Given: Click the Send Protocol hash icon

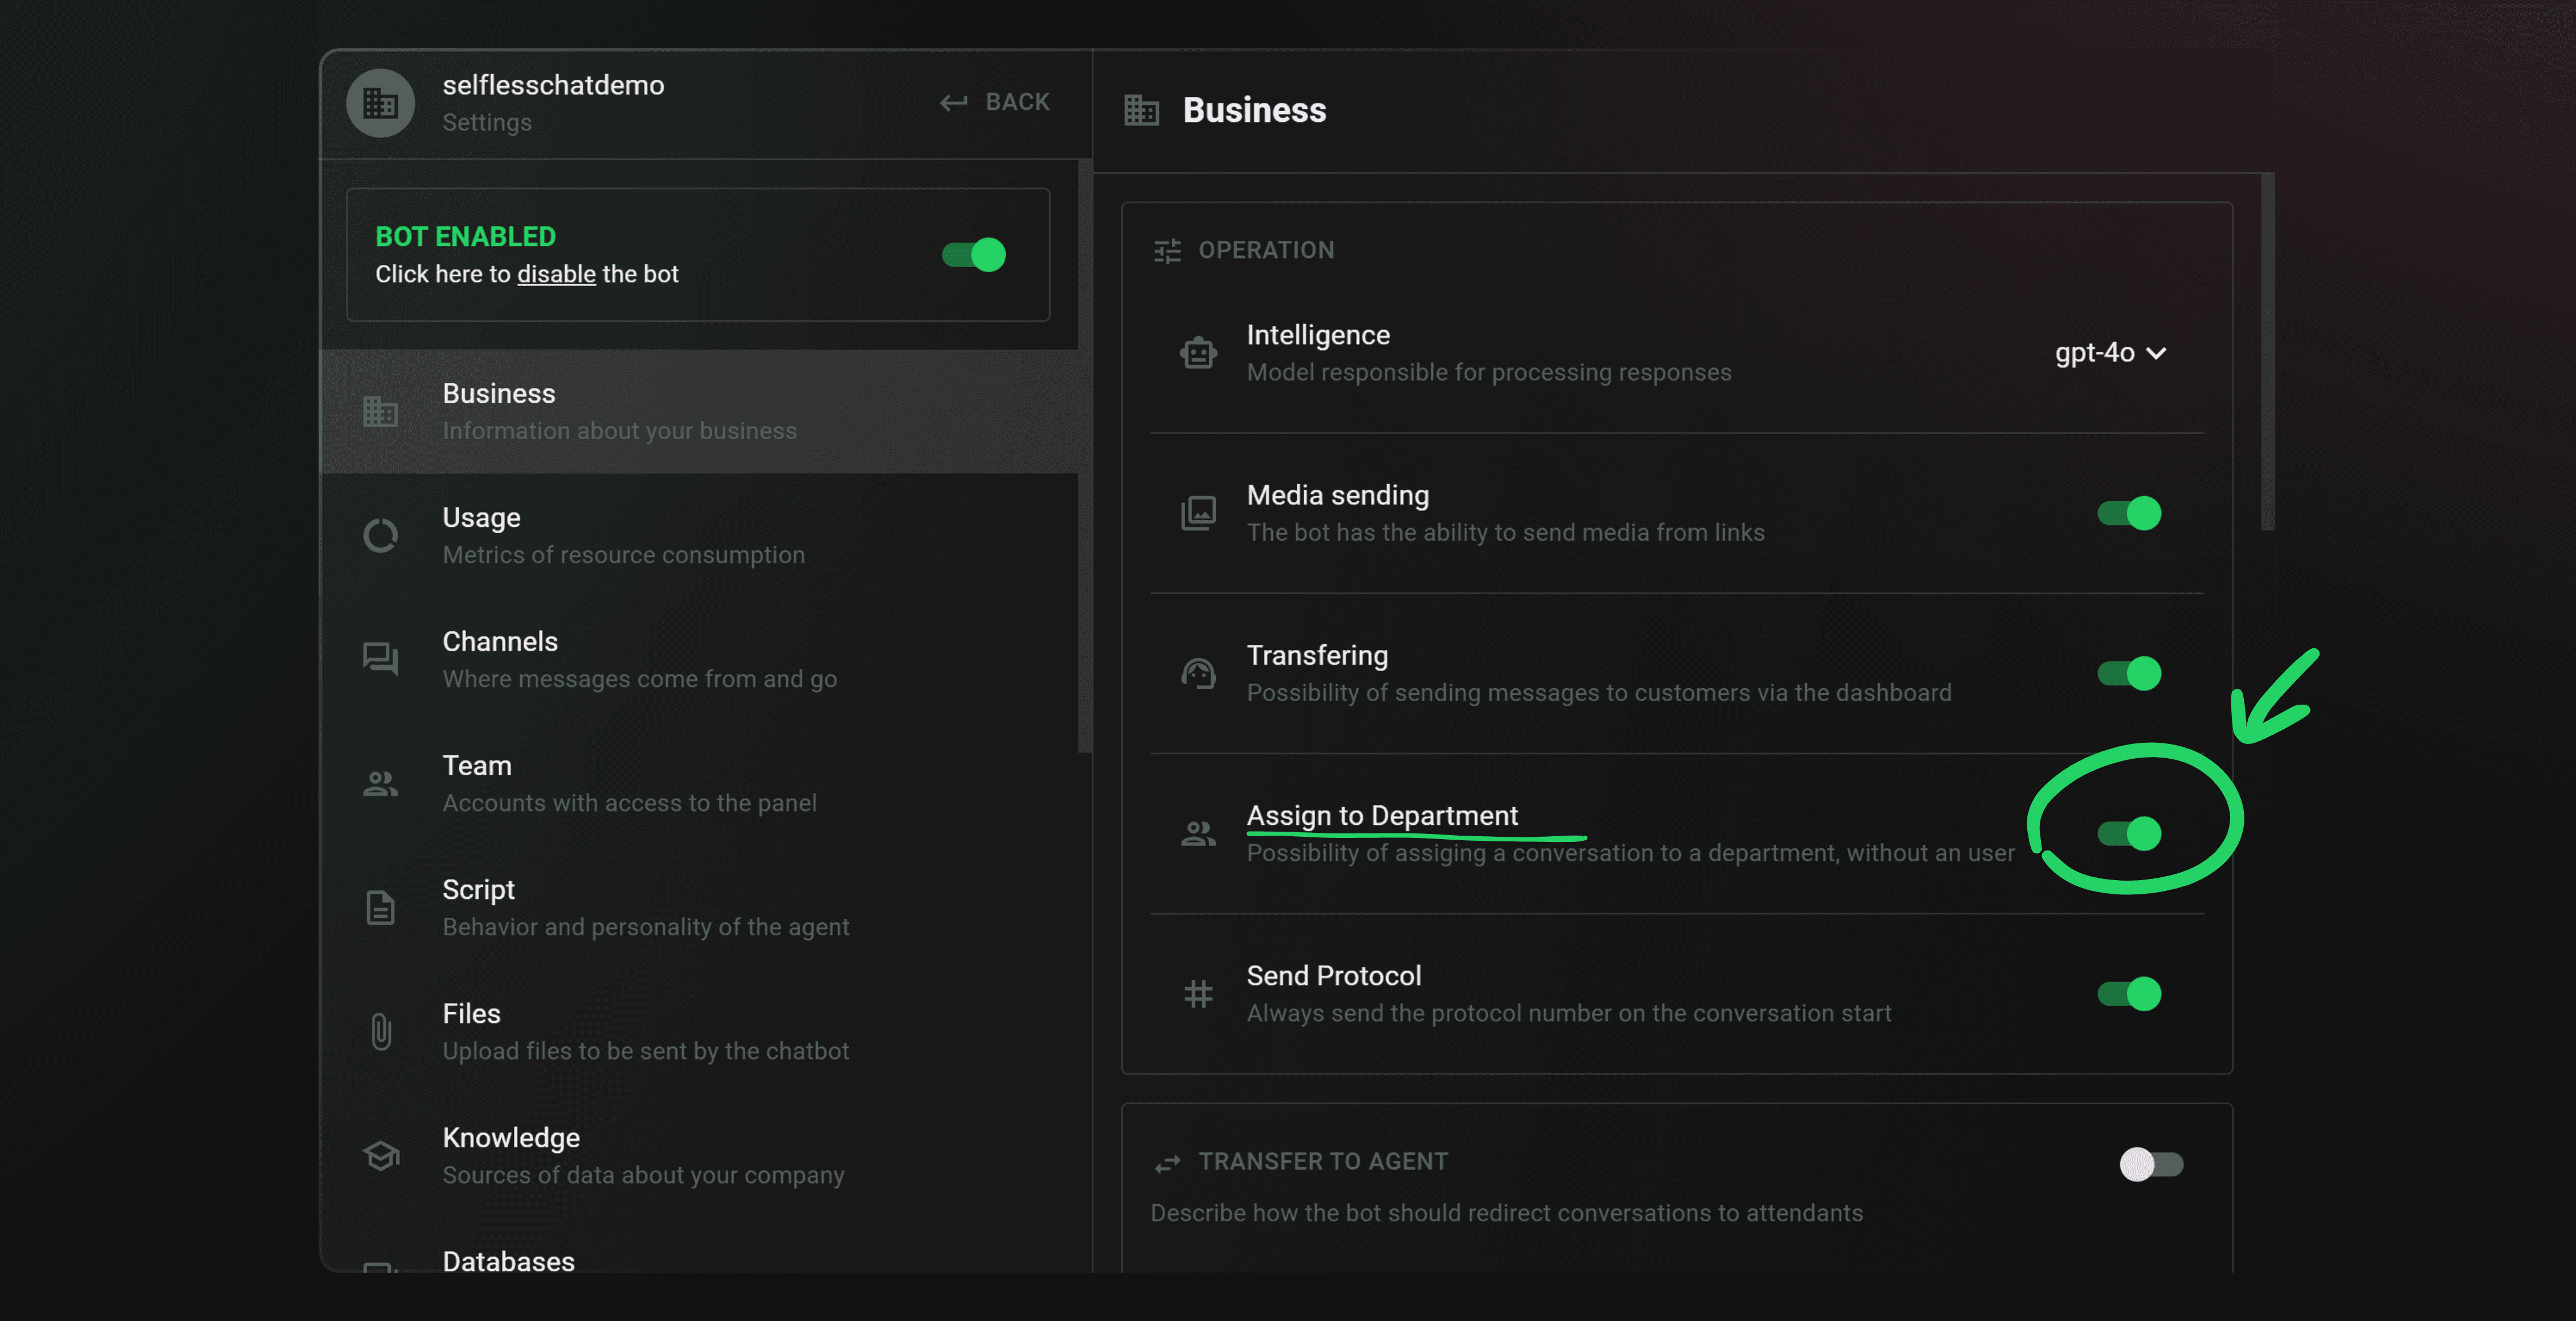Looking at the screenshot, I should pos(1198,994).
